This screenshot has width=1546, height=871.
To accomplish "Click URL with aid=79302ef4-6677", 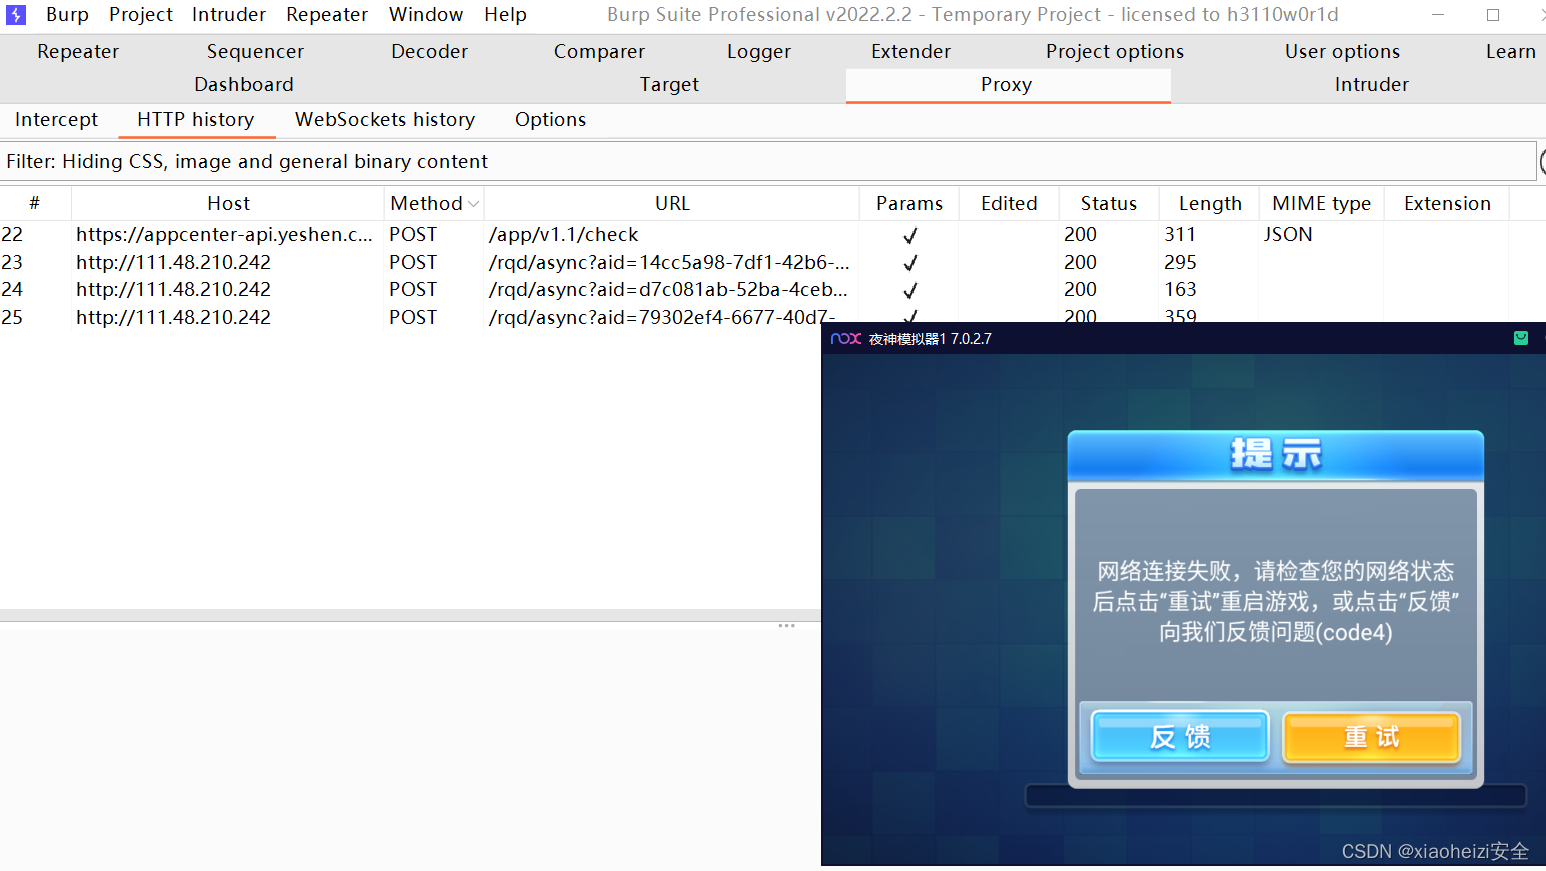I will pos(661,317).
